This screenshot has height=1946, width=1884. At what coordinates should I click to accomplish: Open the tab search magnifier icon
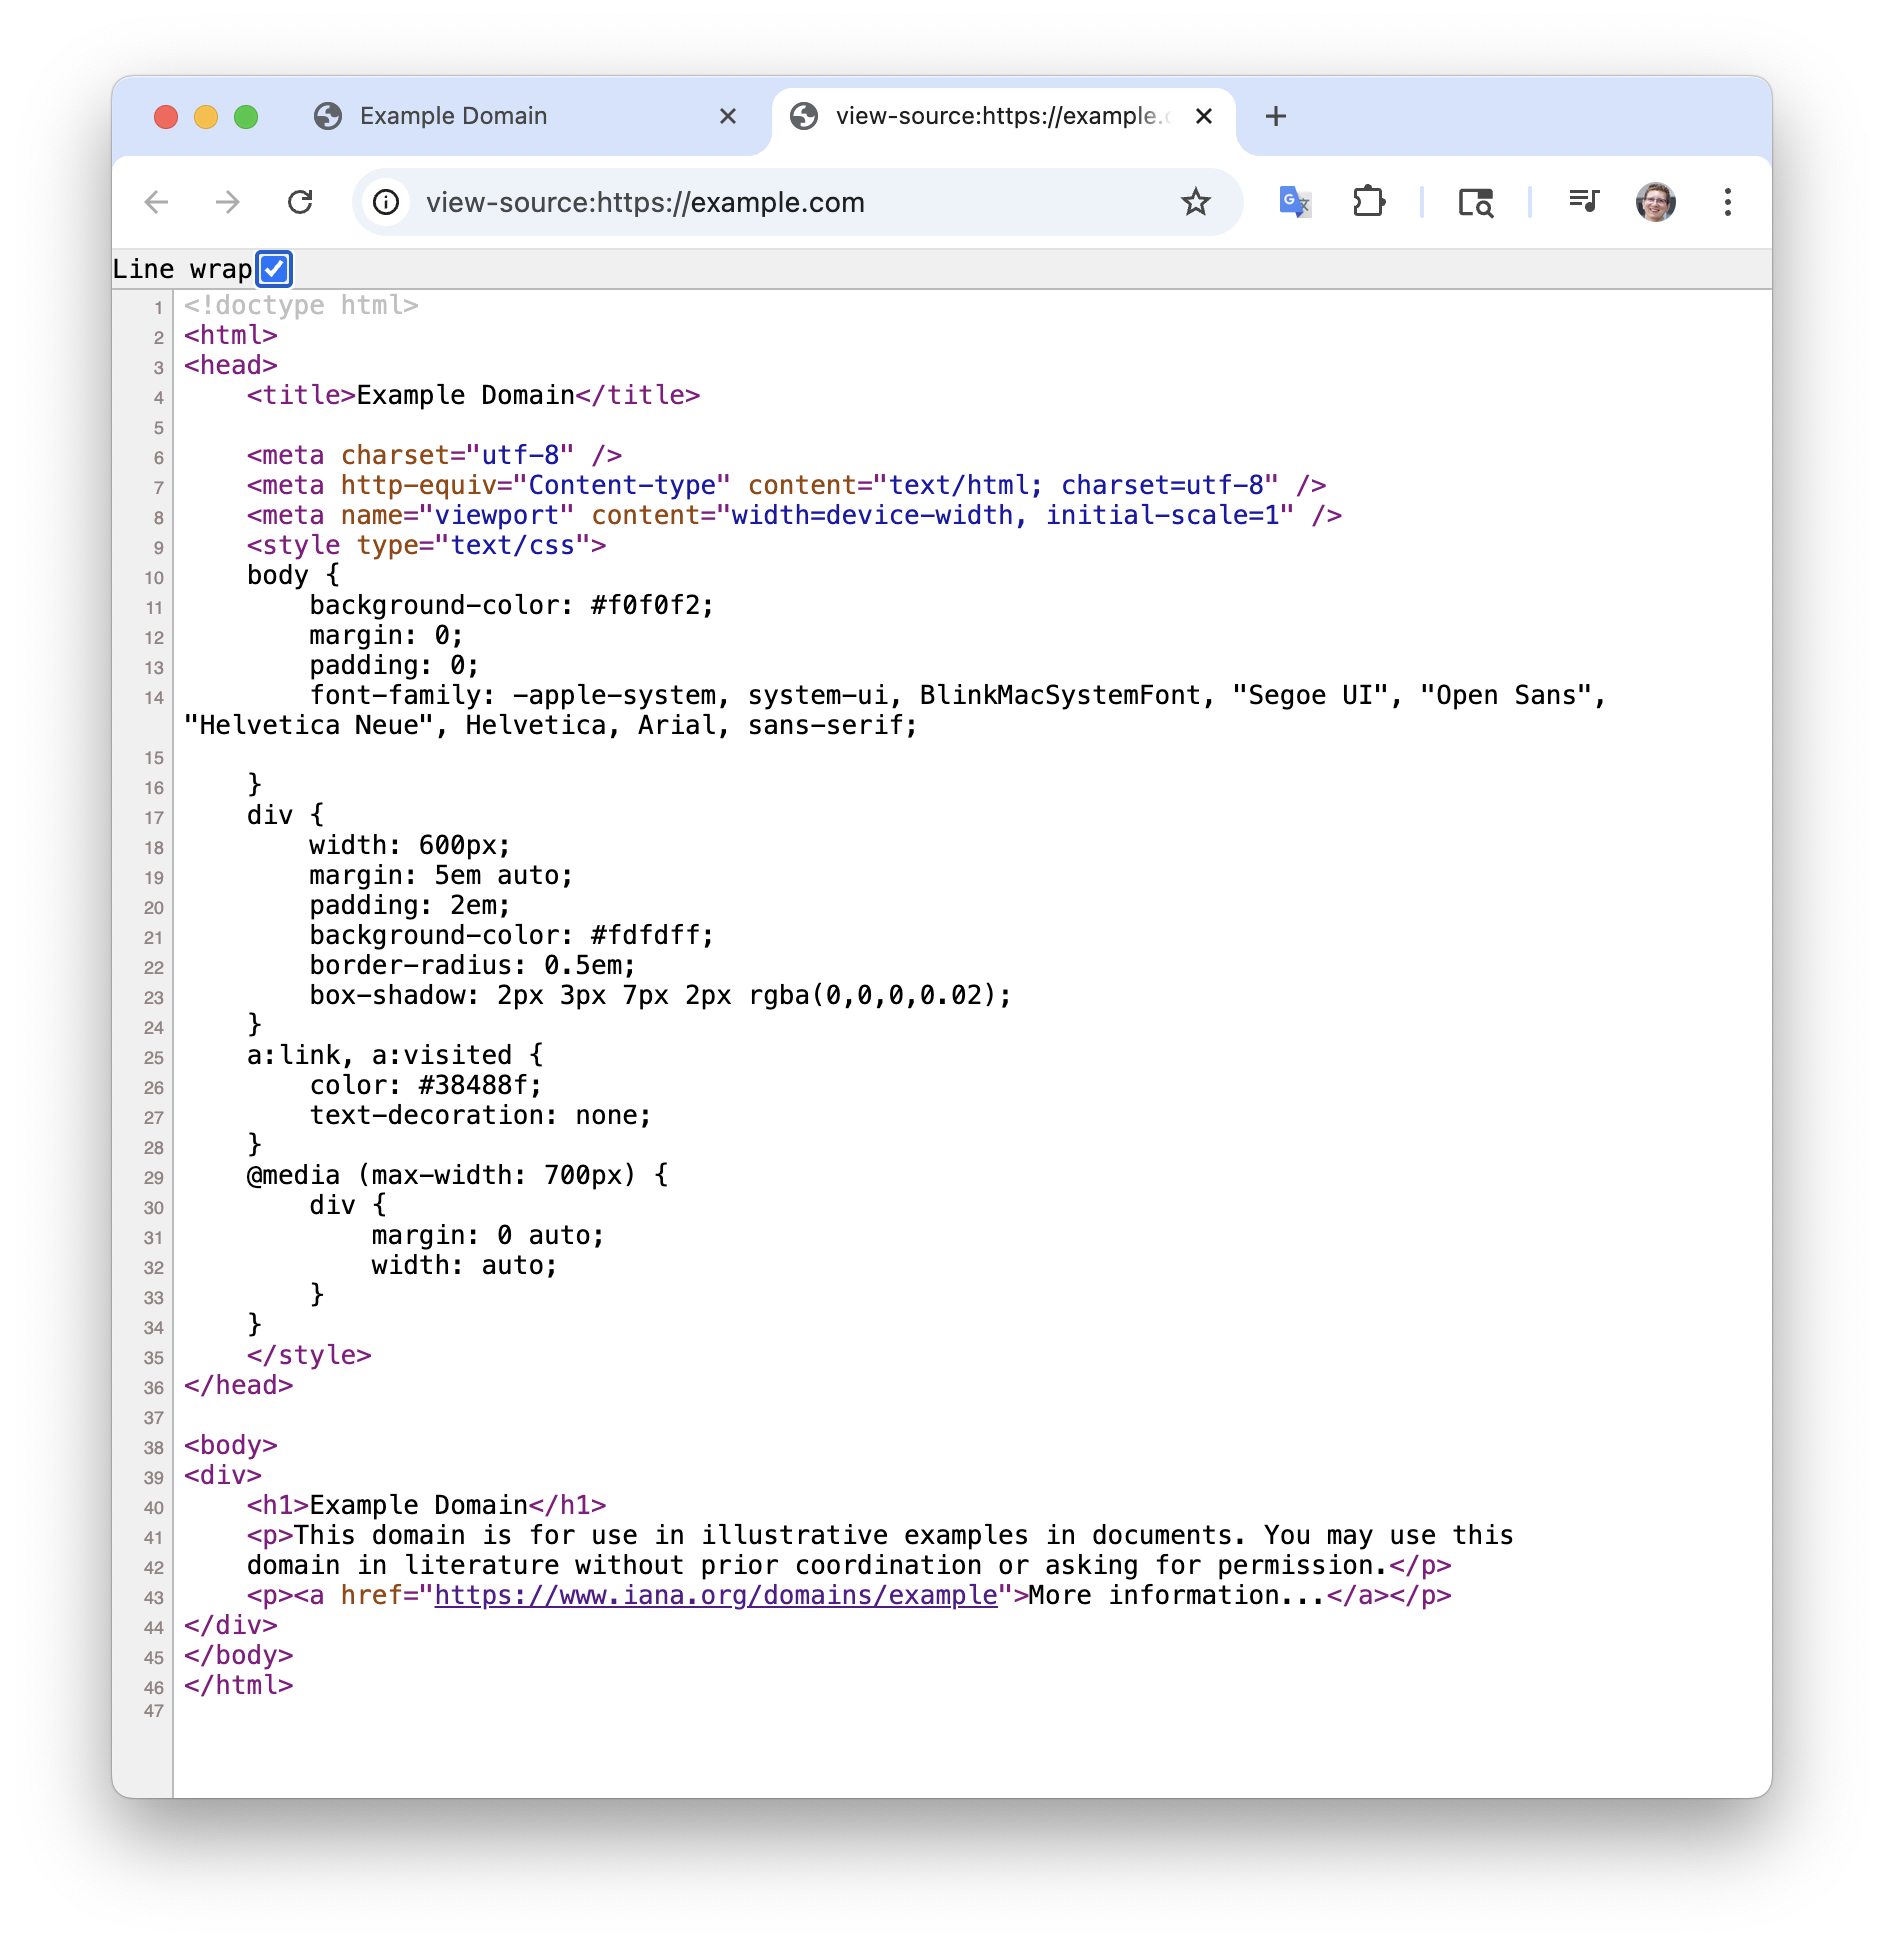click(x=1475, y=203)
